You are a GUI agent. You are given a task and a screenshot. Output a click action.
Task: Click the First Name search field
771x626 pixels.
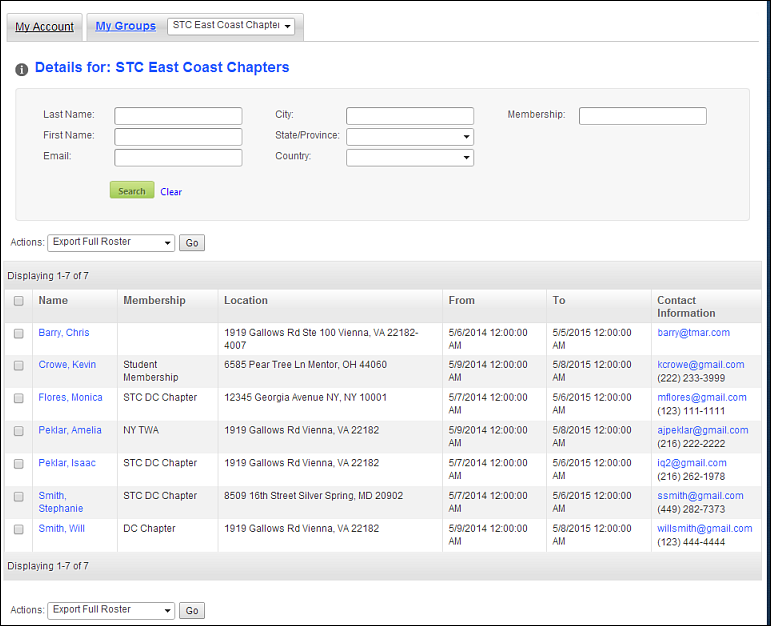coord(178,137)
